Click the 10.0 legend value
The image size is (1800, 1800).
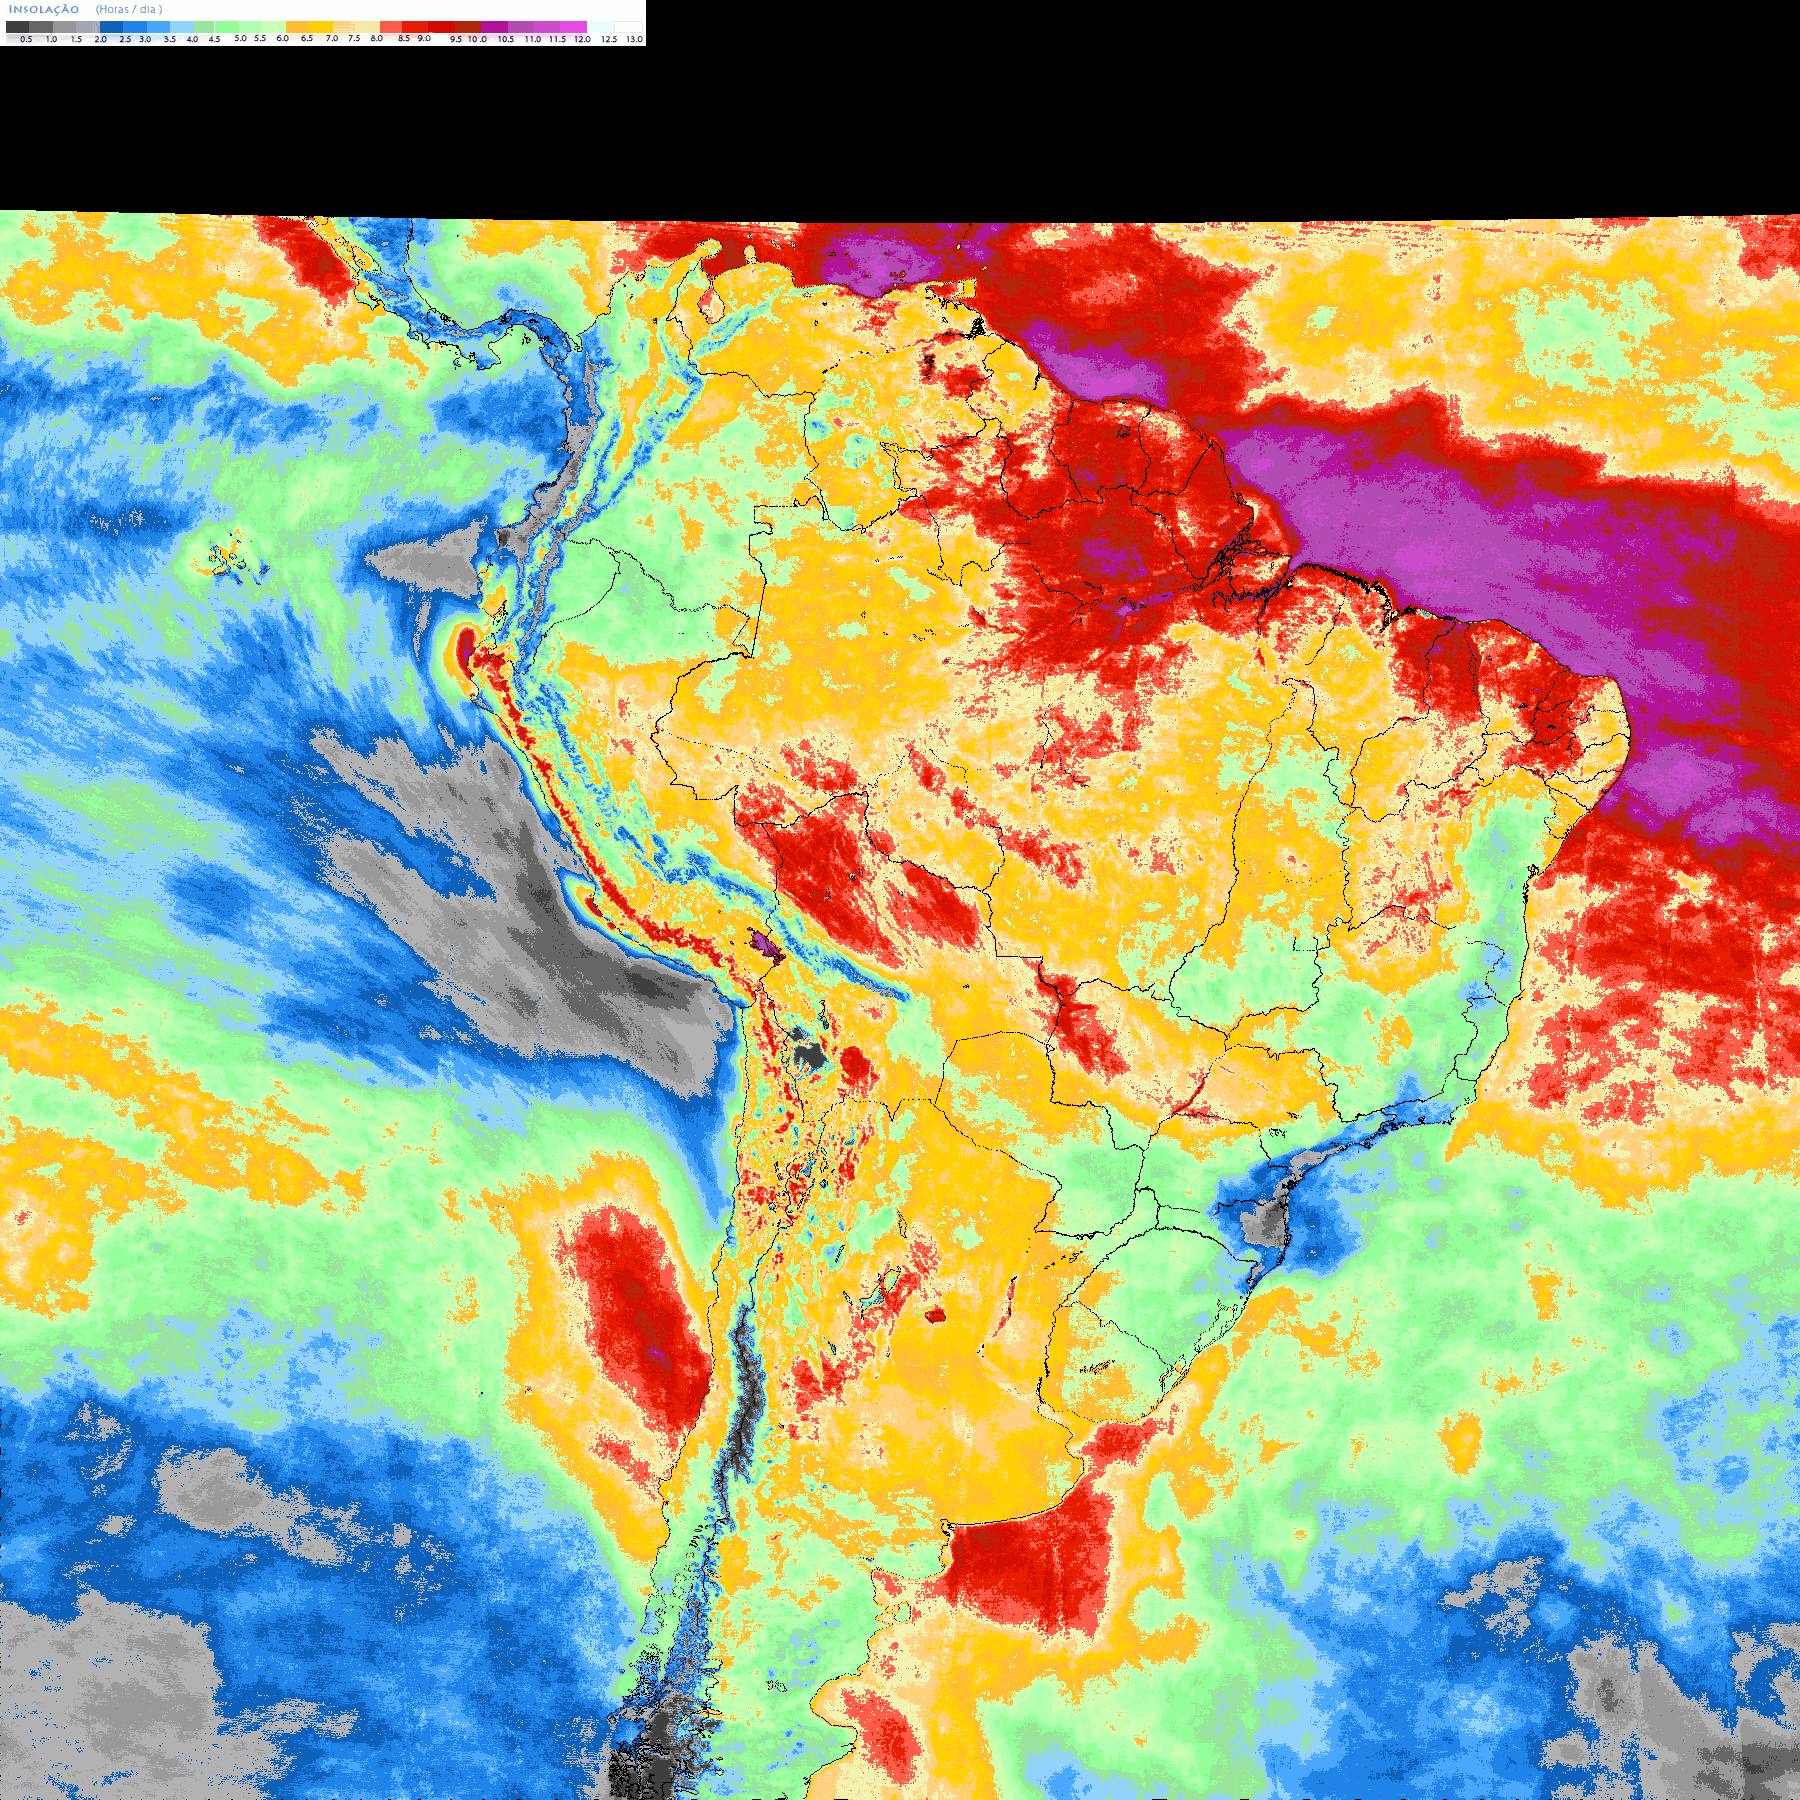pos(478,39)
